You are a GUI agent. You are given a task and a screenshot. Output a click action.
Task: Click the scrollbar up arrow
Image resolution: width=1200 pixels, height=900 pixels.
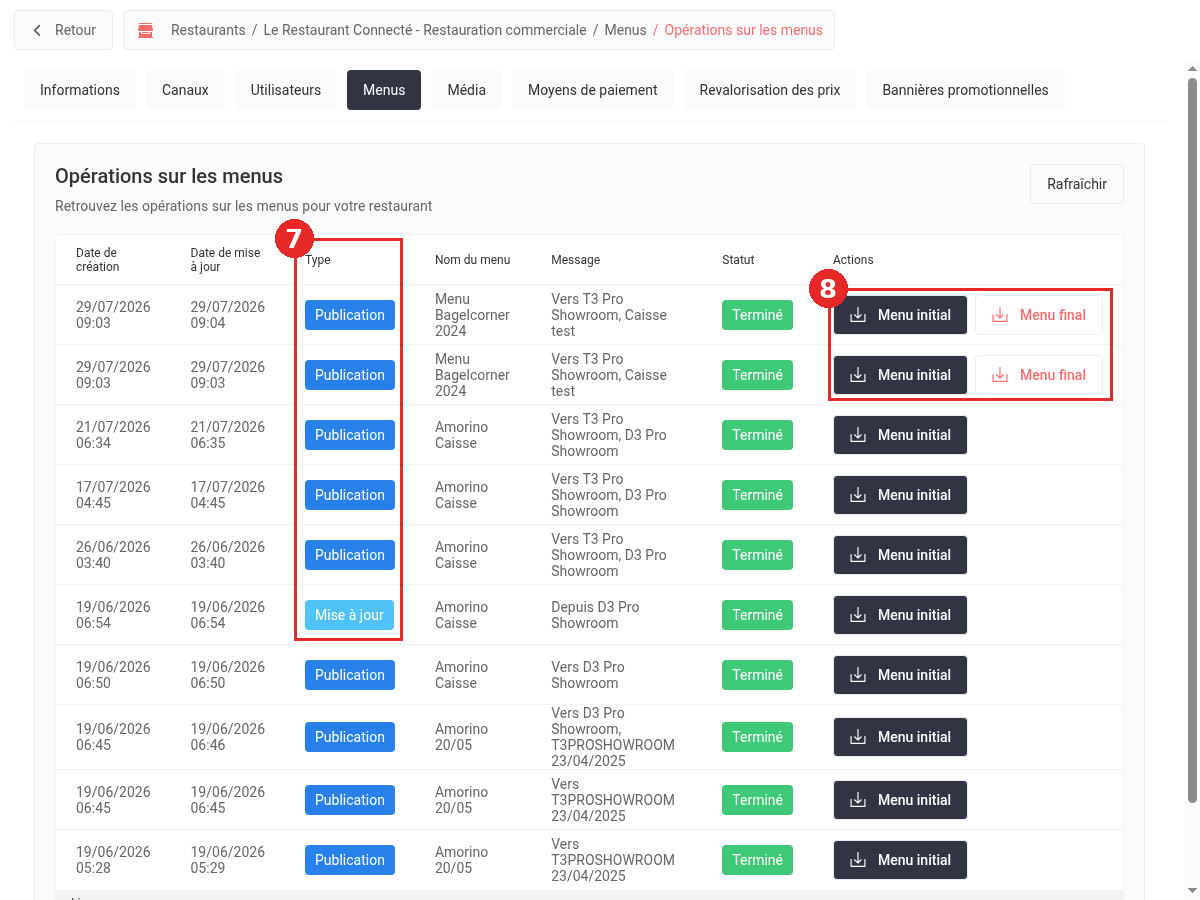coord(1191,69)
